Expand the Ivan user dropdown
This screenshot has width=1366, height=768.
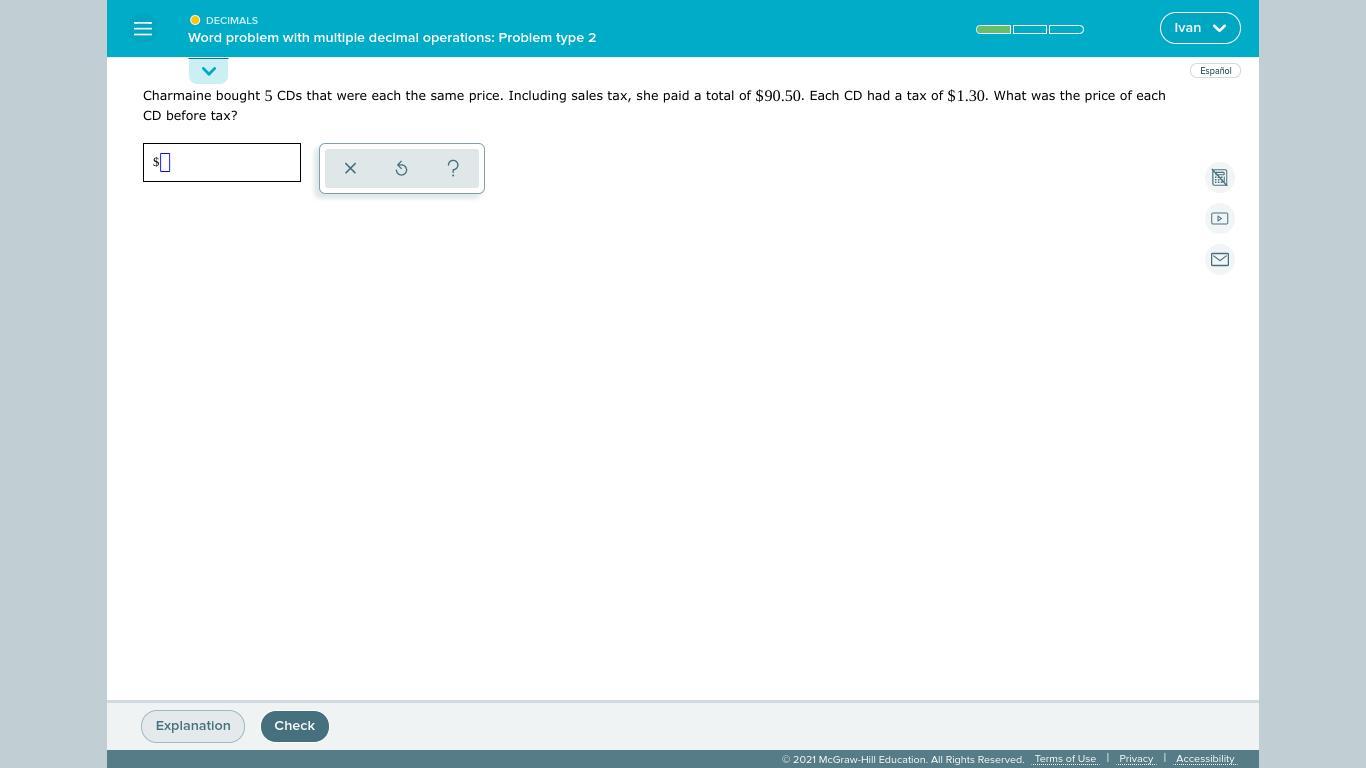coord(1200,28)
